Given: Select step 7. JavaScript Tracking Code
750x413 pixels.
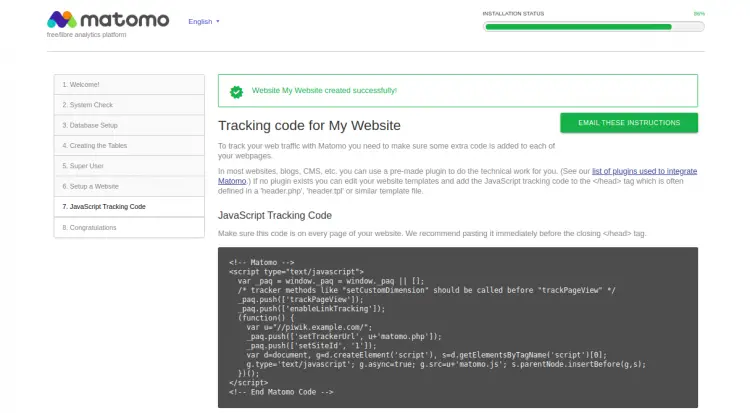Looking at the screenshot, I should click(x=129, y=207).
